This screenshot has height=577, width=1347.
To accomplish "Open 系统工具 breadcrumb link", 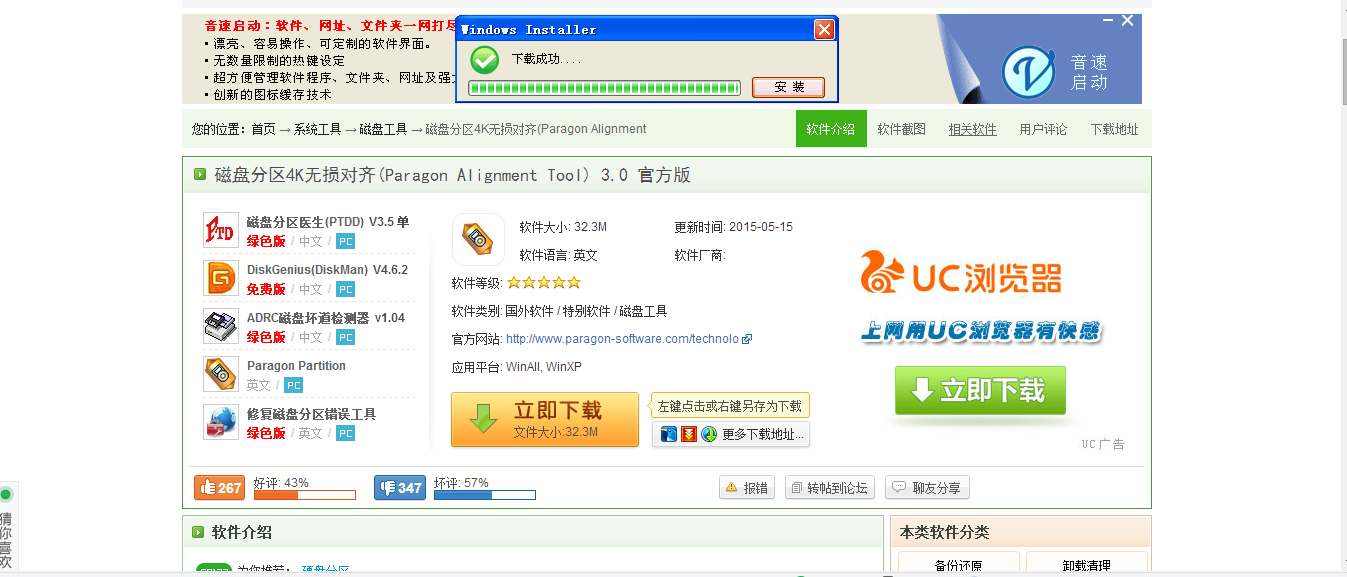I will (318, 129).
